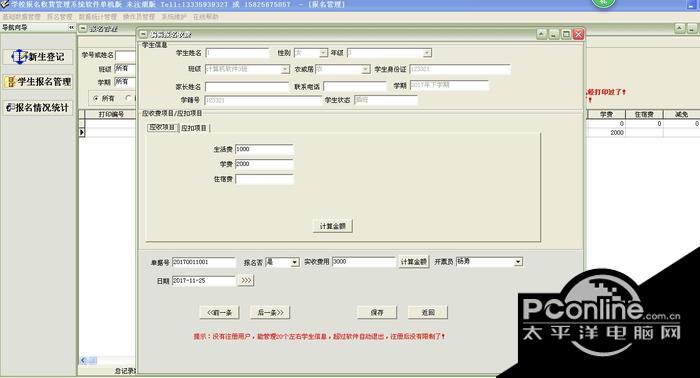Image resolution: width=700 pixels, height=378 pixels.
Task: Click the 家长姓名 input field
Action: pyautogui.click(x=247, y=87)
